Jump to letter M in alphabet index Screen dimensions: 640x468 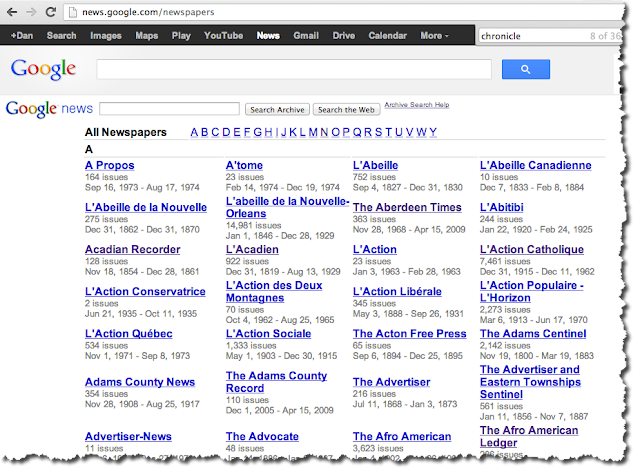313,132
